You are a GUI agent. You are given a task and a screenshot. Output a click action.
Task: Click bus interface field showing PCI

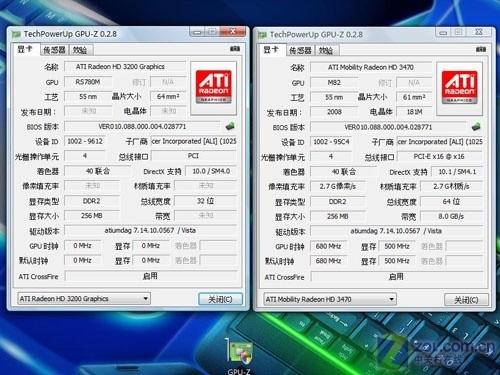[194, 156]
